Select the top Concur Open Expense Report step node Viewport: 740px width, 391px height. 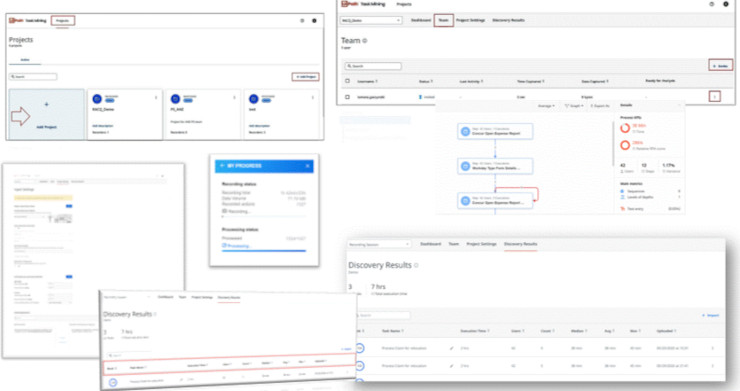pyautogui.click(x=495, y=131)
